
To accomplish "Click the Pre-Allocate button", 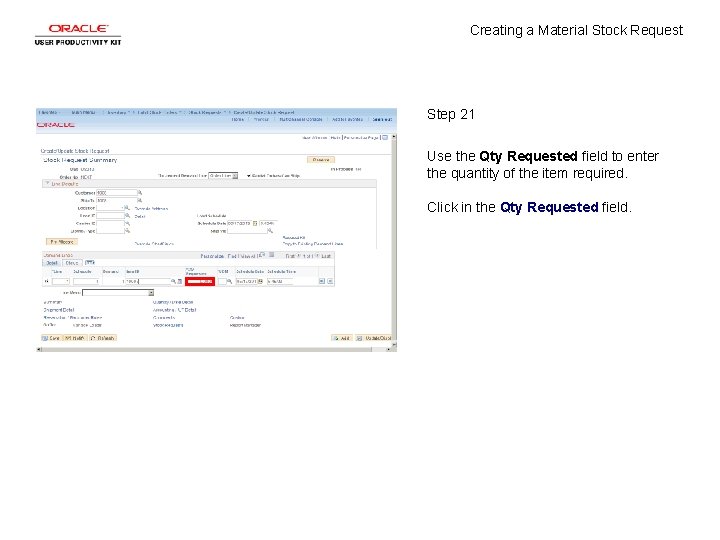I will coord(62,242).
